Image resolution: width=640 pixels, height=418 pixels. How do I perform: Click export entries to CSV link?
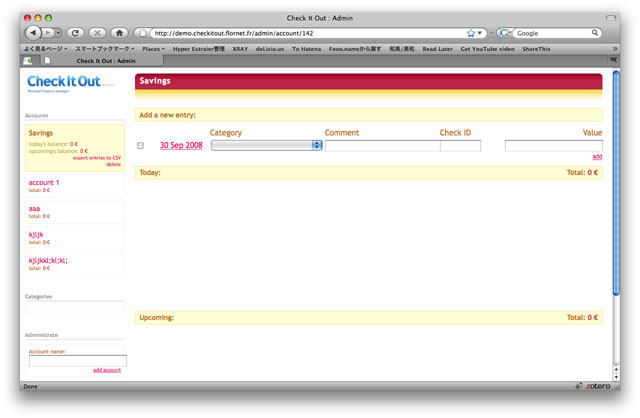(x=97, y=158)
